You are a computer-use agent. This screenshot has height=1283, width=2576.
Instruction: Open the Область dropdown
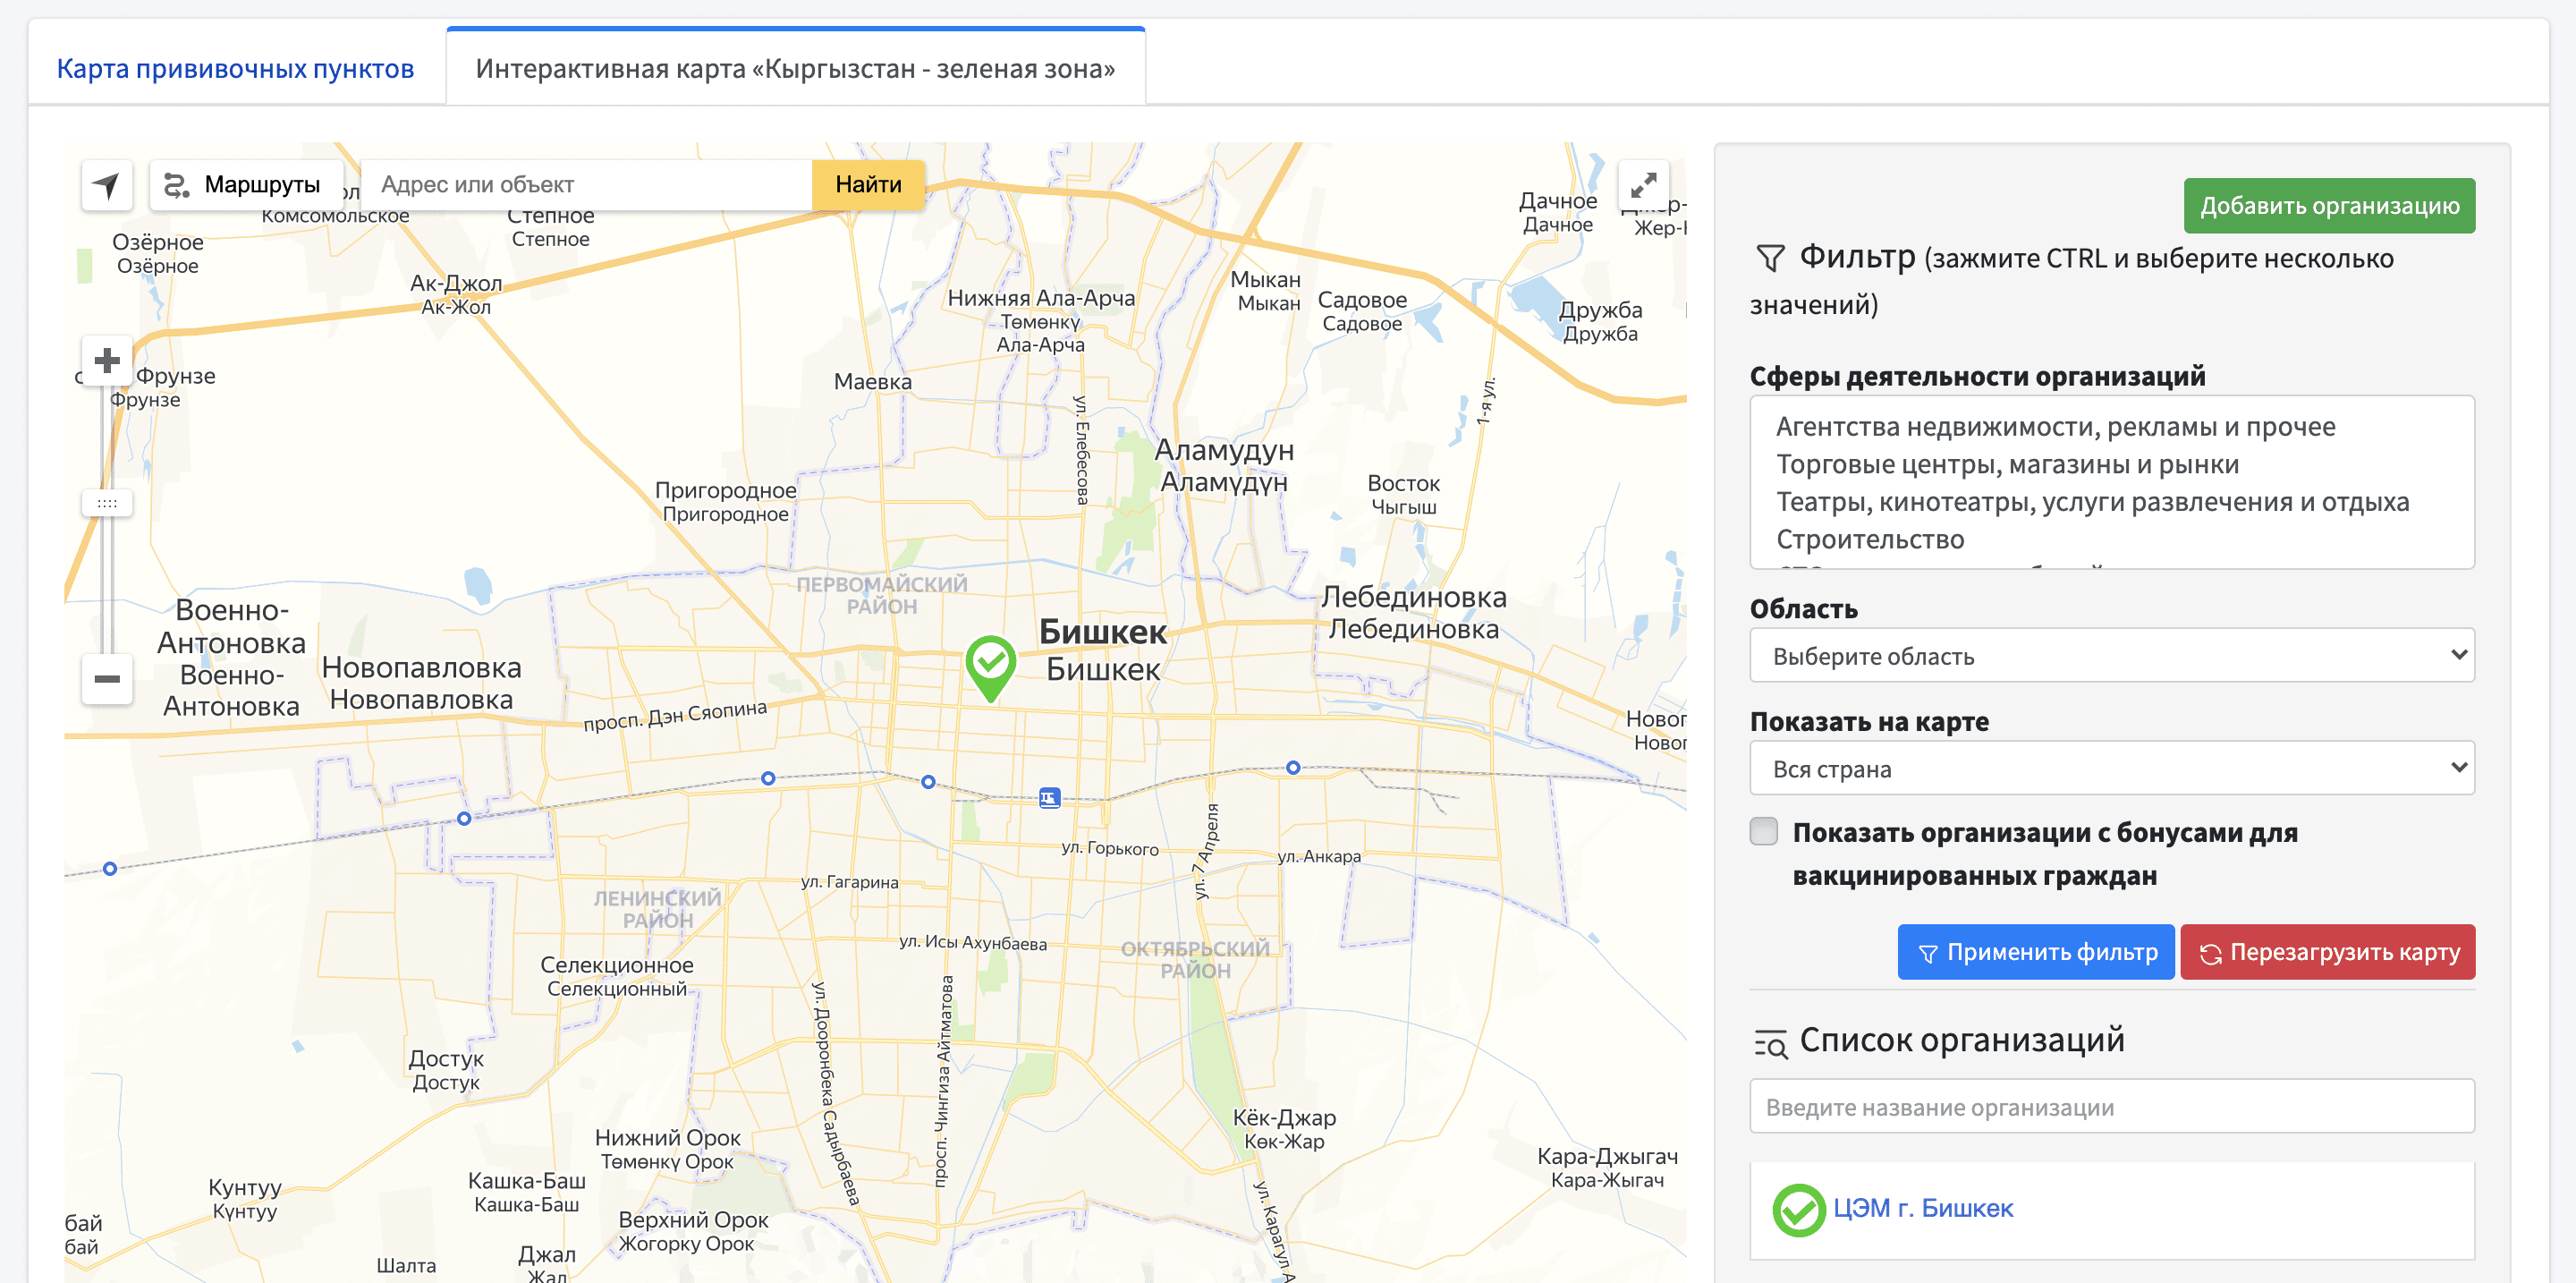[x=2111, y=656]
